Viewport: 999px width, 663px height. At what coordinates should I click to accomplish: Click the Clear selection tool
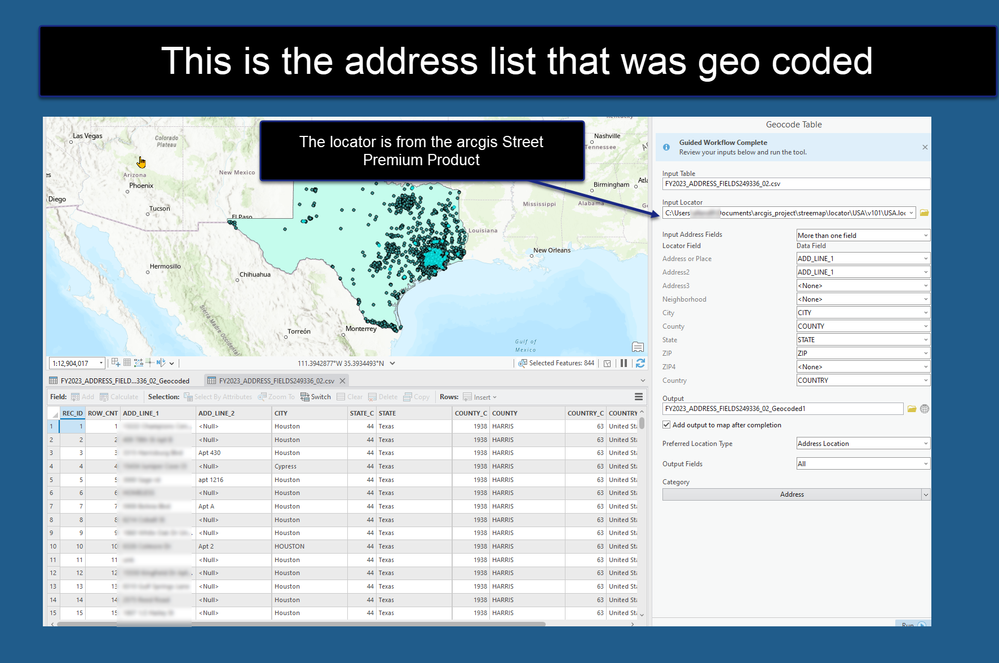coord(350,397)
